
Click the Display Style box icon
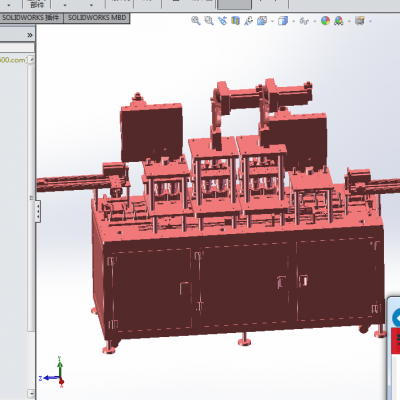[283, 21]
